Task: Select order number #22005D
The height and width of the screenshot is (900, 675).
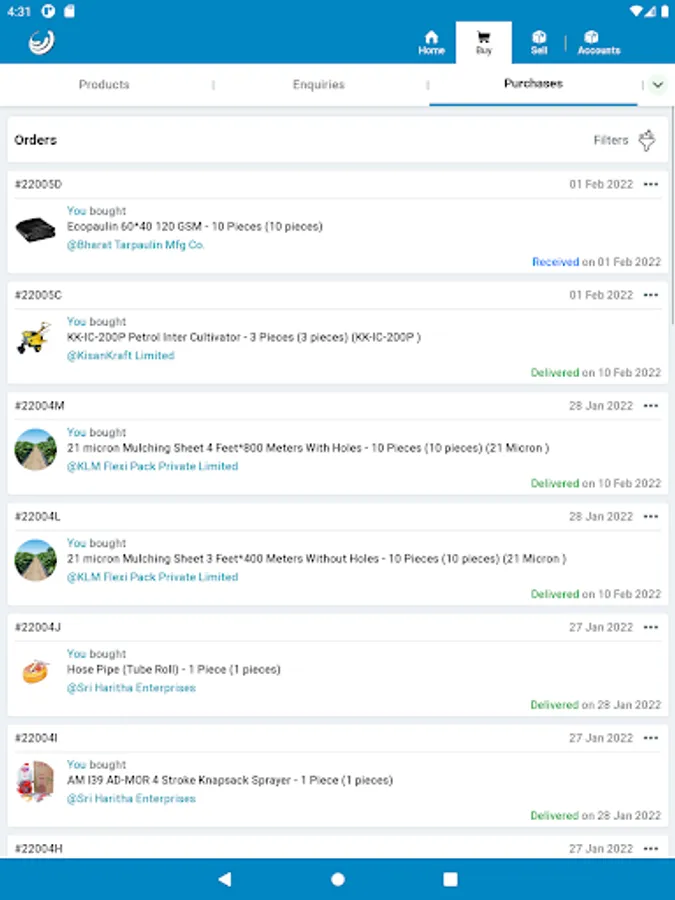Action: point(38,184)
